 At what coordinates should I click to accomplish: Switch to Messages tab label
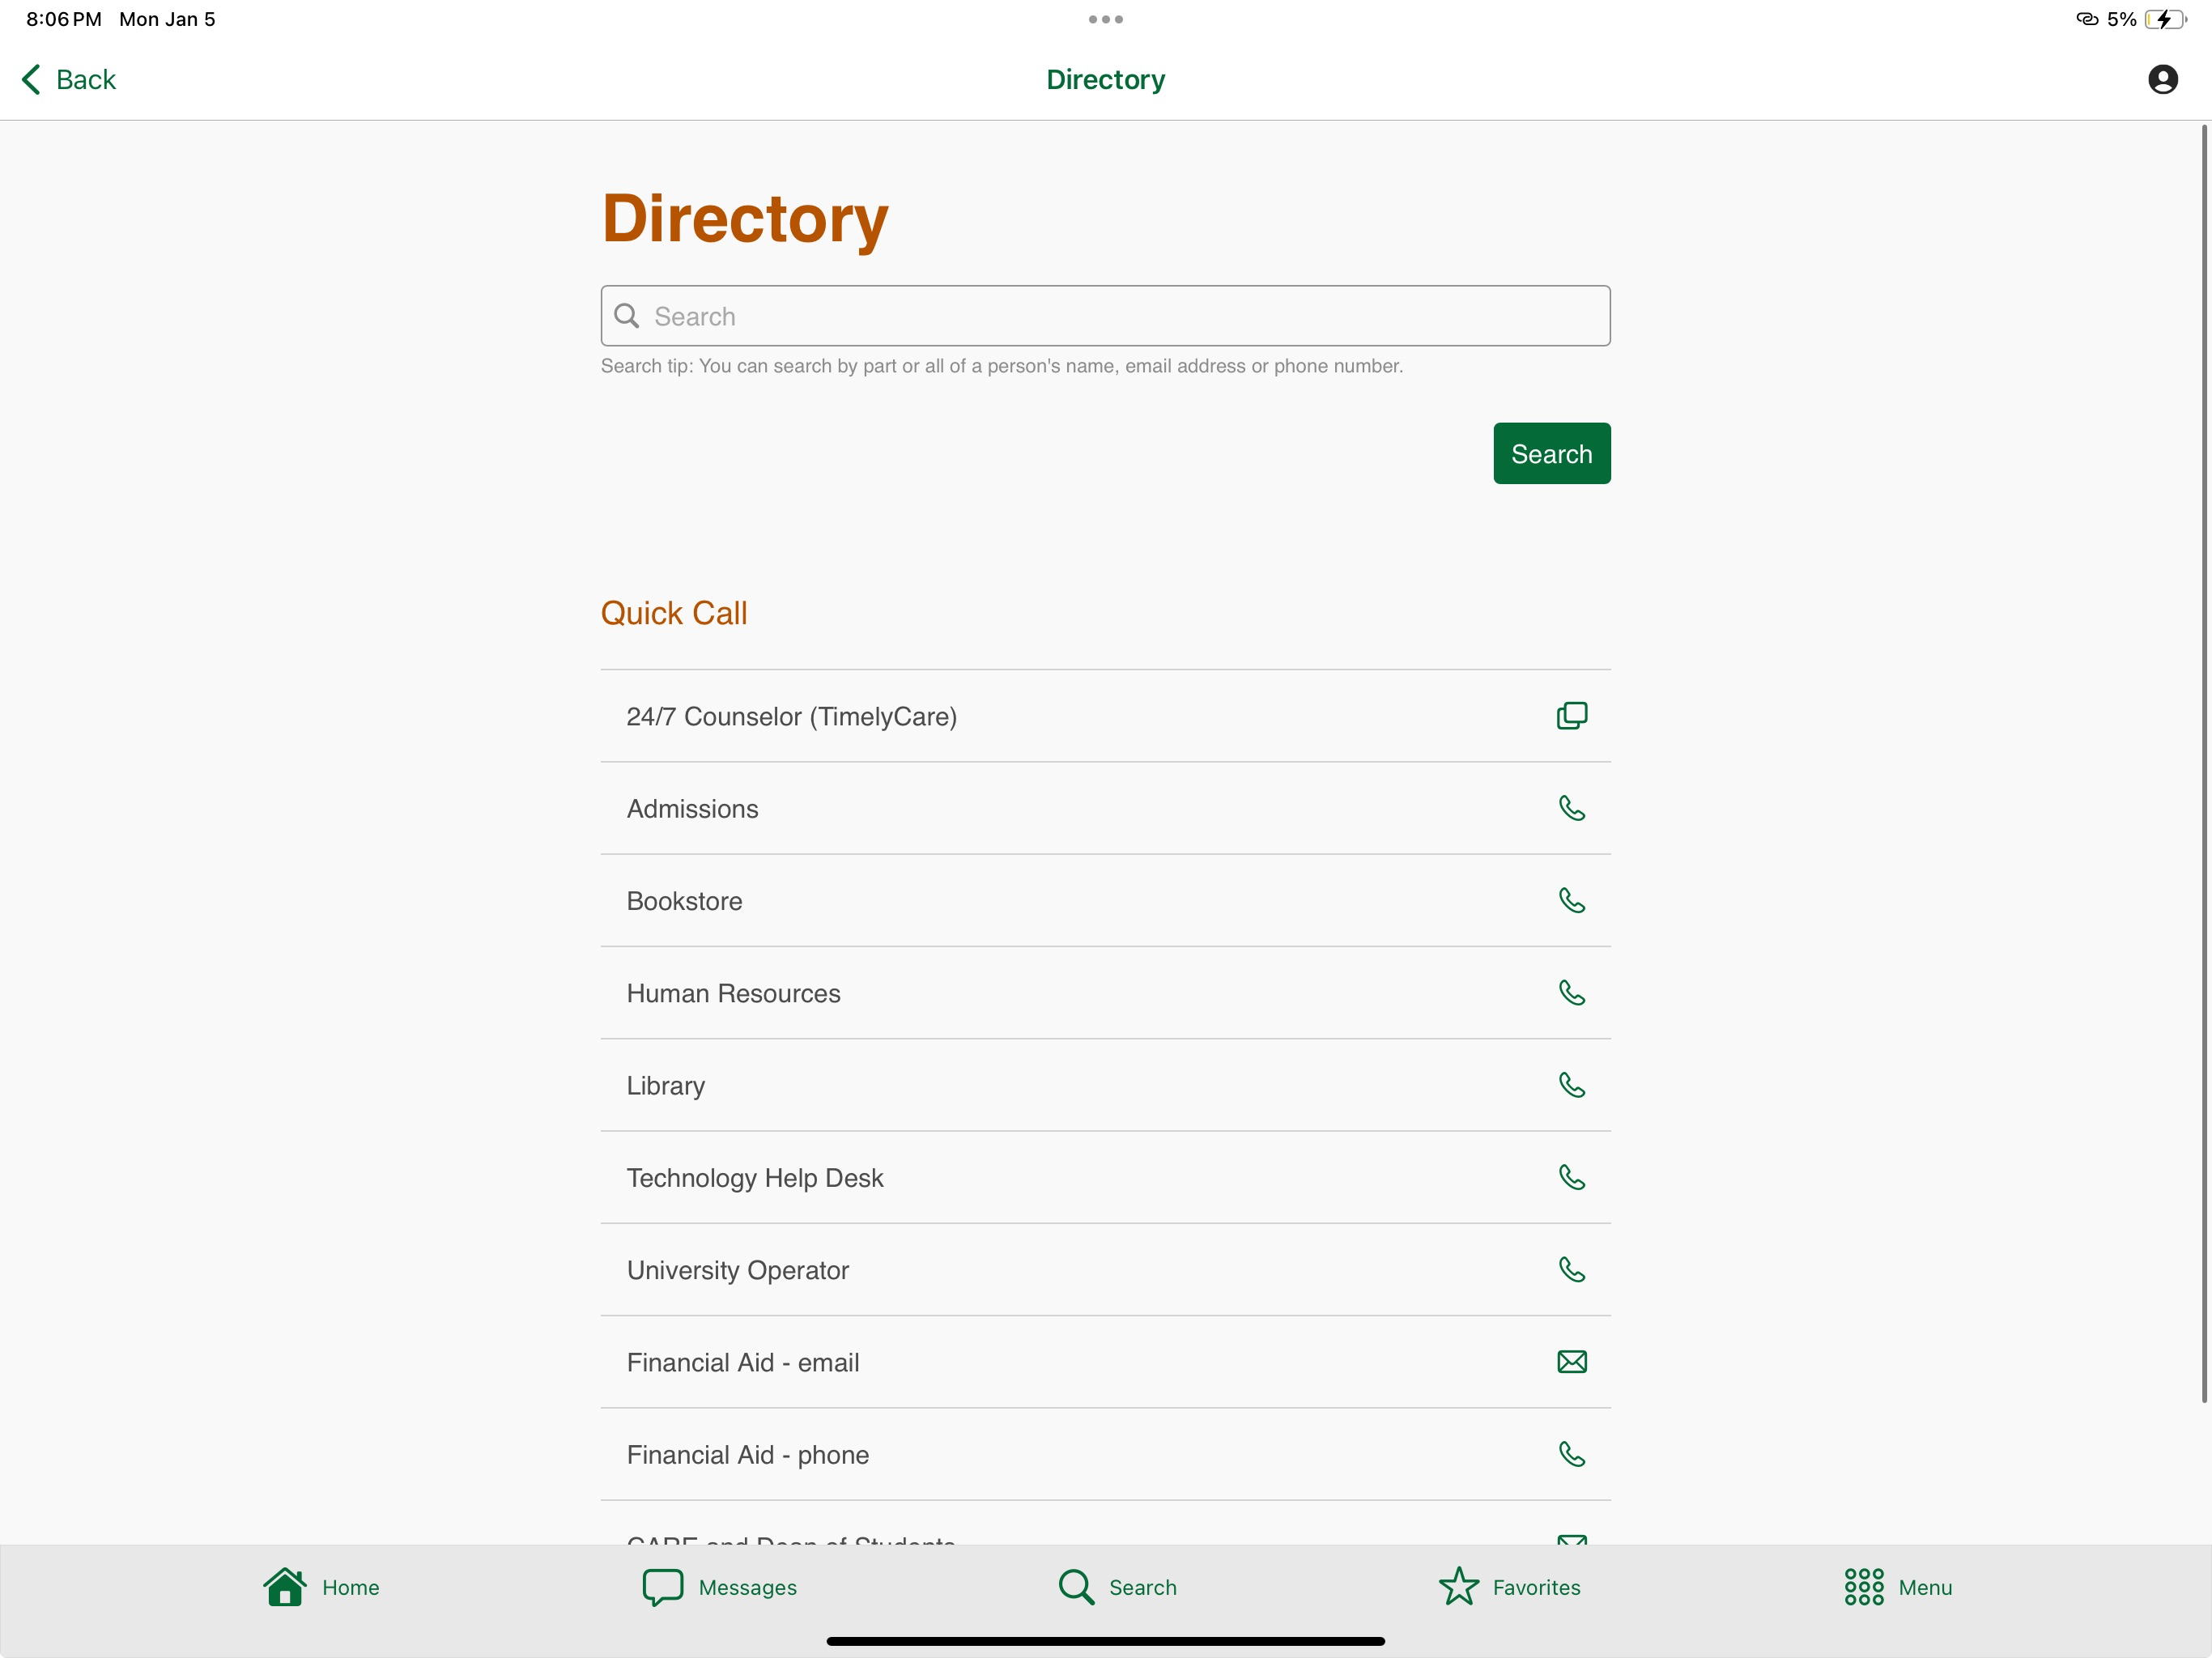[x=747, y=1588]
